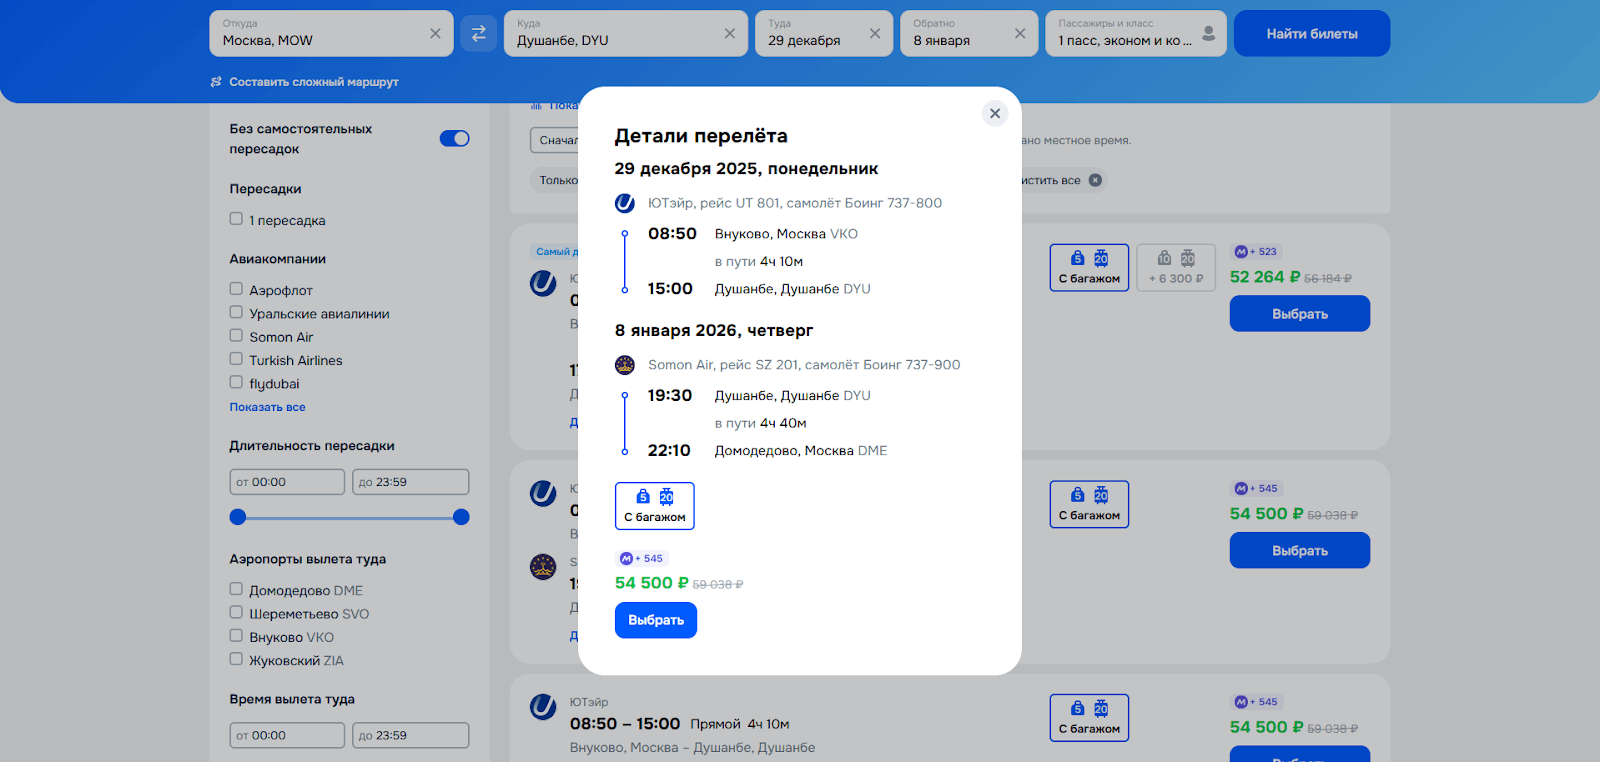This screenshot has height=762, width=1600.
Task: Open the sort order dropdown
Action: click(x=555, y=140)
